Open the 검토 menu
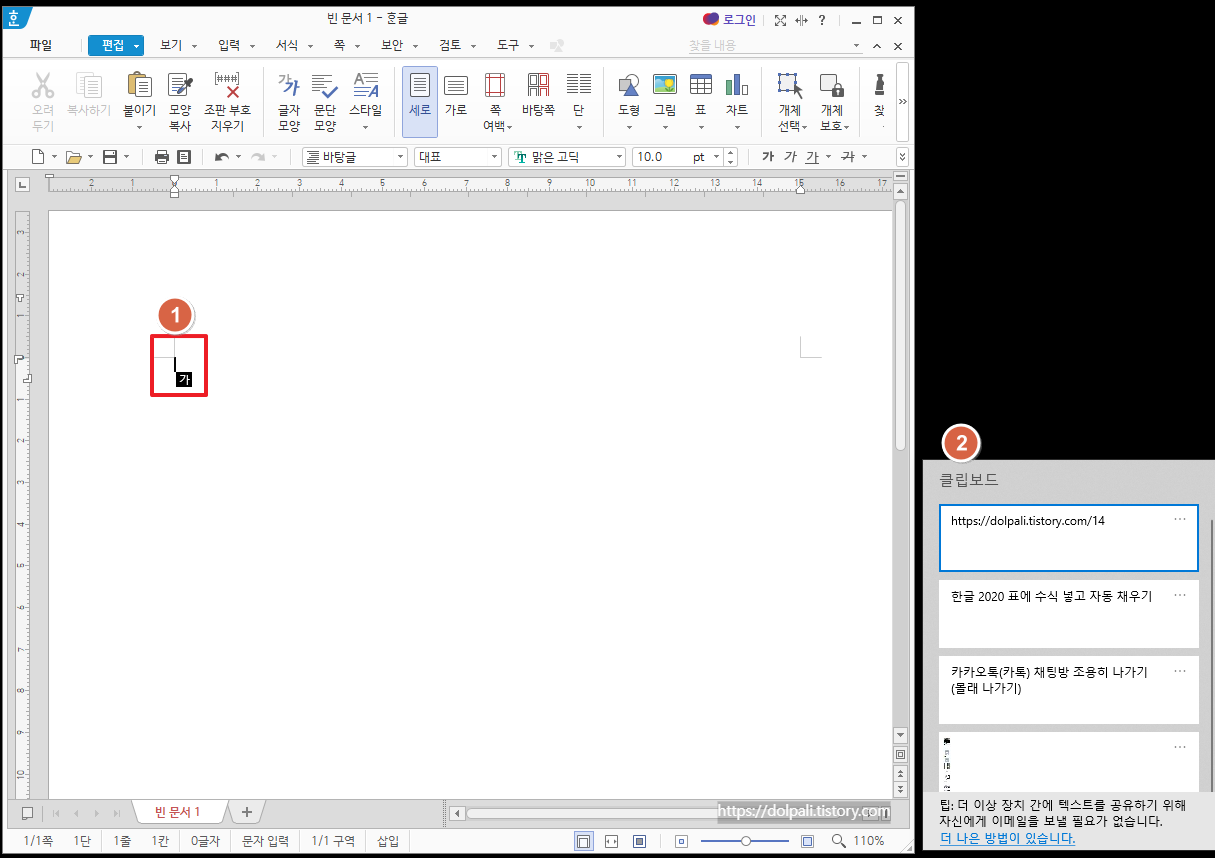Image resolution: width=1215 pixels, height=858 pixels. click(x=450, y=45)
